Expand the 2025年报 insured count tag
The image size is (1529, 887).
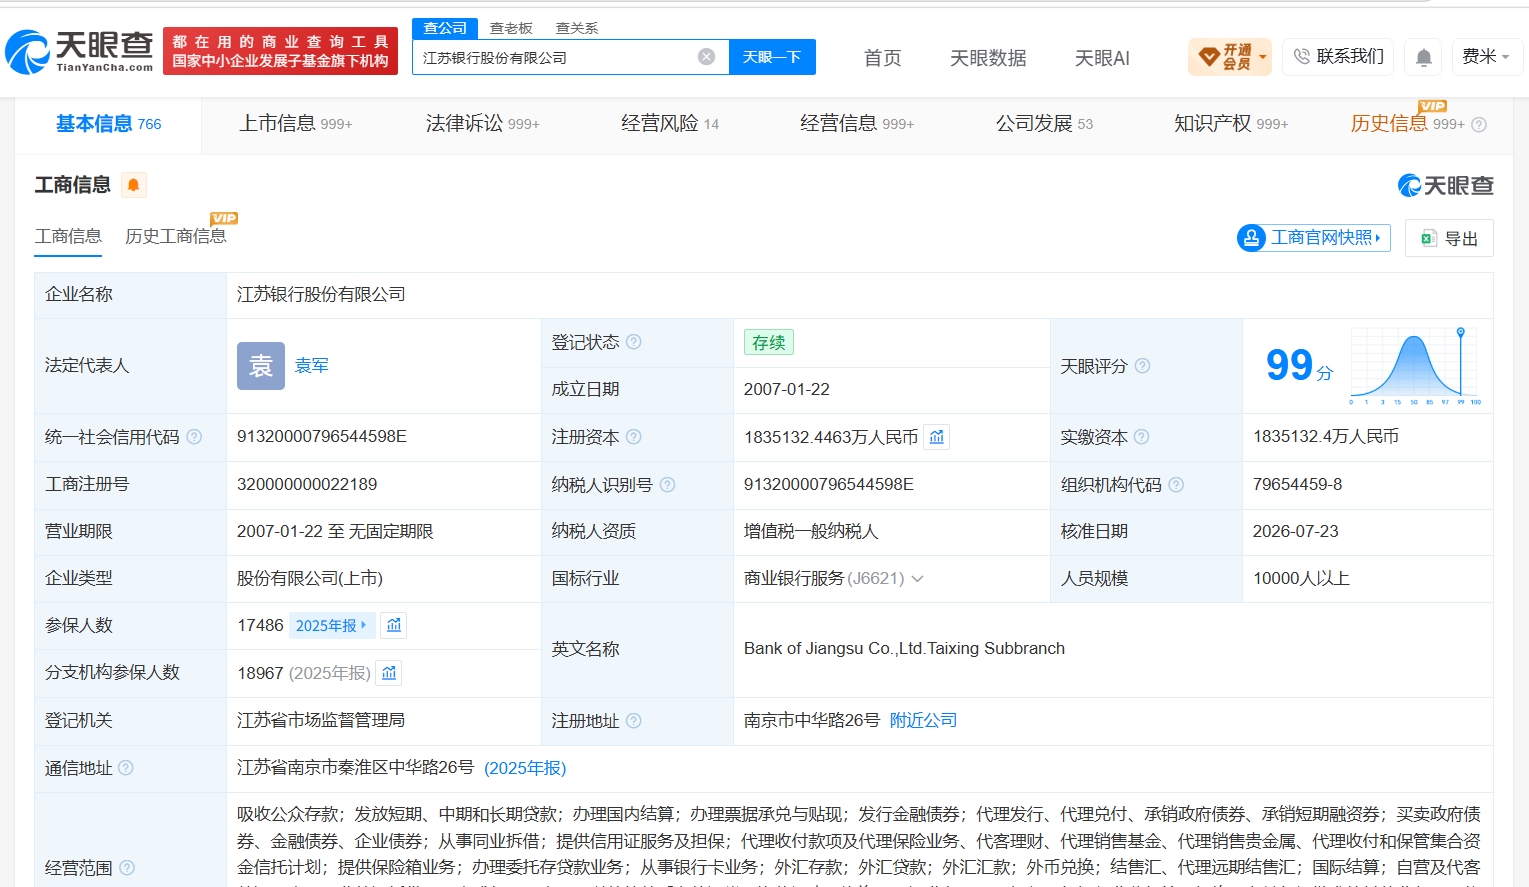click(x=332, y=625)
